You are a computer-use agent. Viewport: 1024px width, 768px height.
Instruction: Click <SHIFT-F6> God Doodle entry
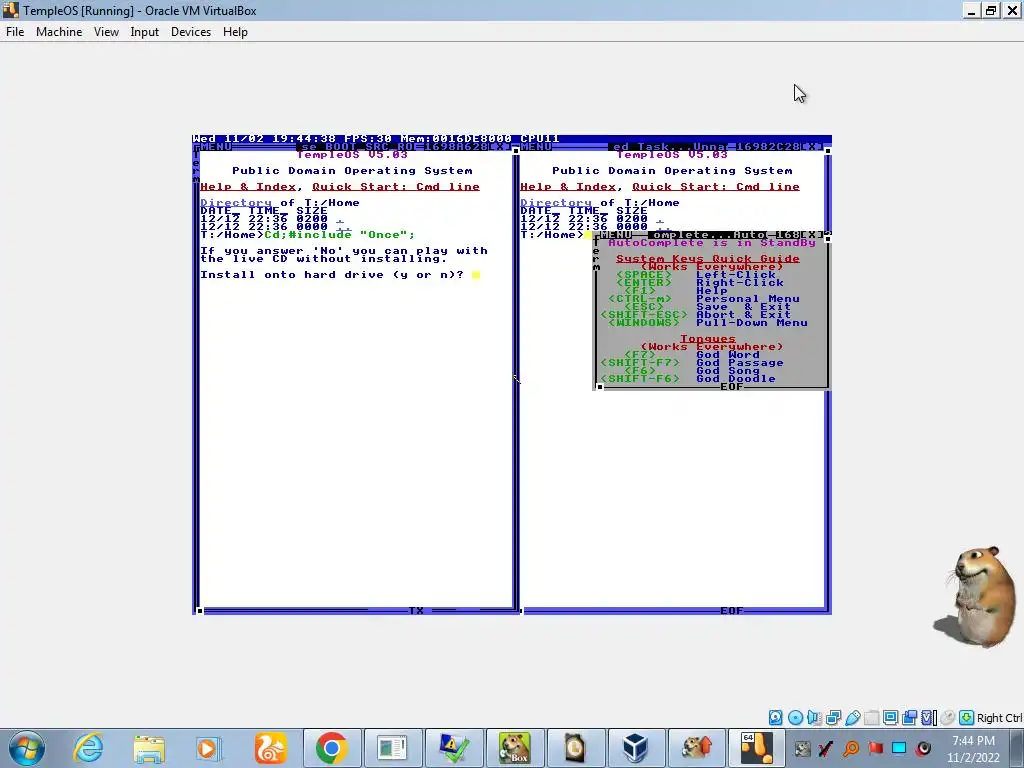688,379
